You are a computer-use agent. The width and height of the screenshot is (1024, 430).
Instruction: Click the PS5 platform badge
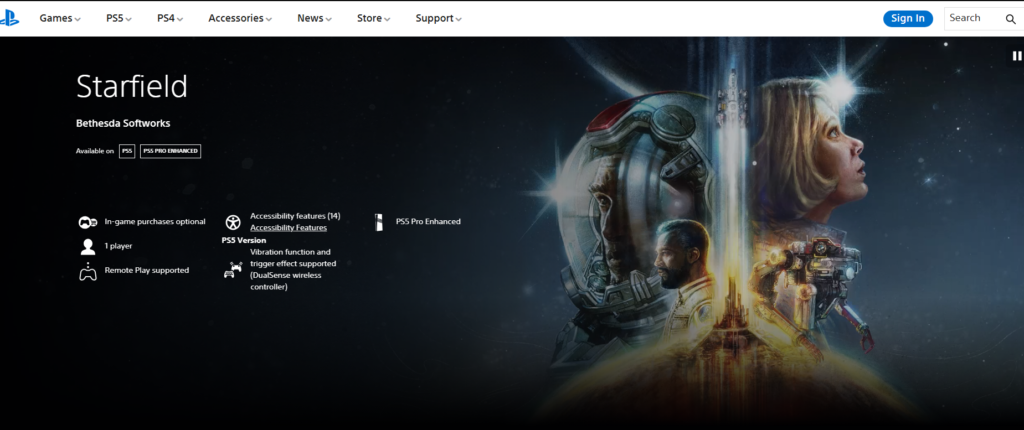127,151
